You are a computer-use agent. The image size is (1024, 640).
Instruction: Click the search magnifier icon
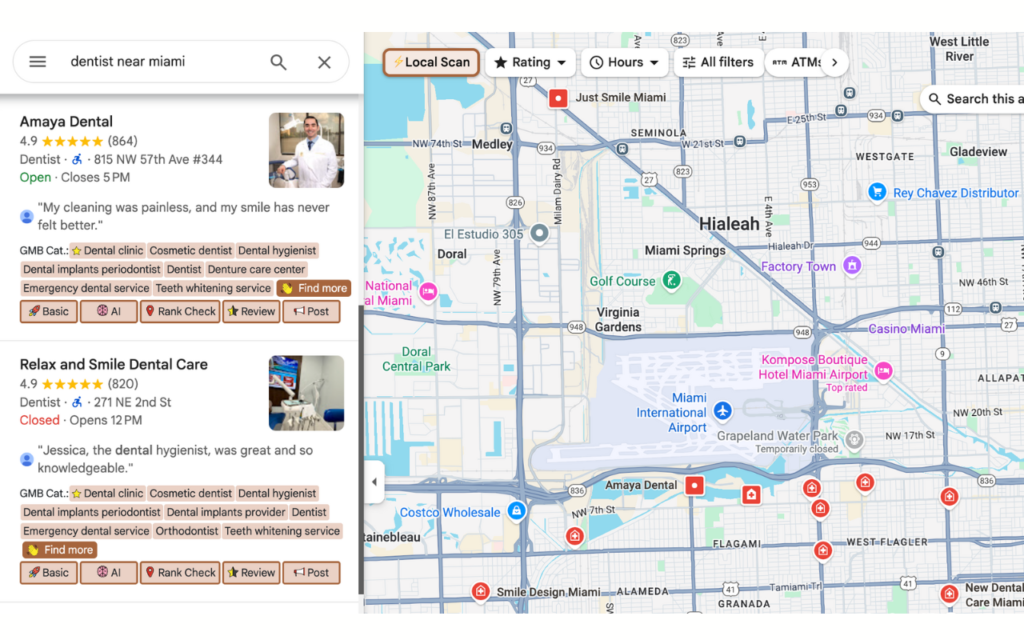pos(278,61)
